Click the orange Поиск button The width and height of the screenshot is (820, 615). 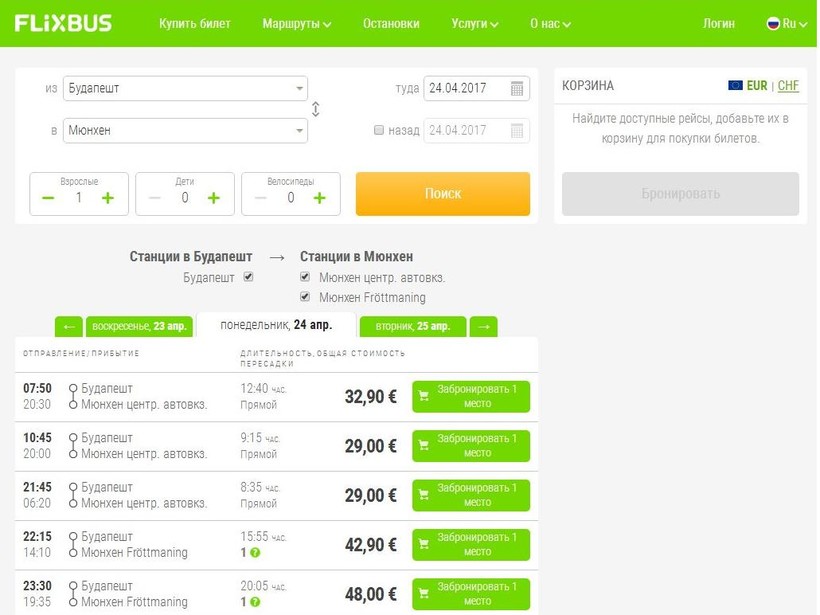coord(443,193)
